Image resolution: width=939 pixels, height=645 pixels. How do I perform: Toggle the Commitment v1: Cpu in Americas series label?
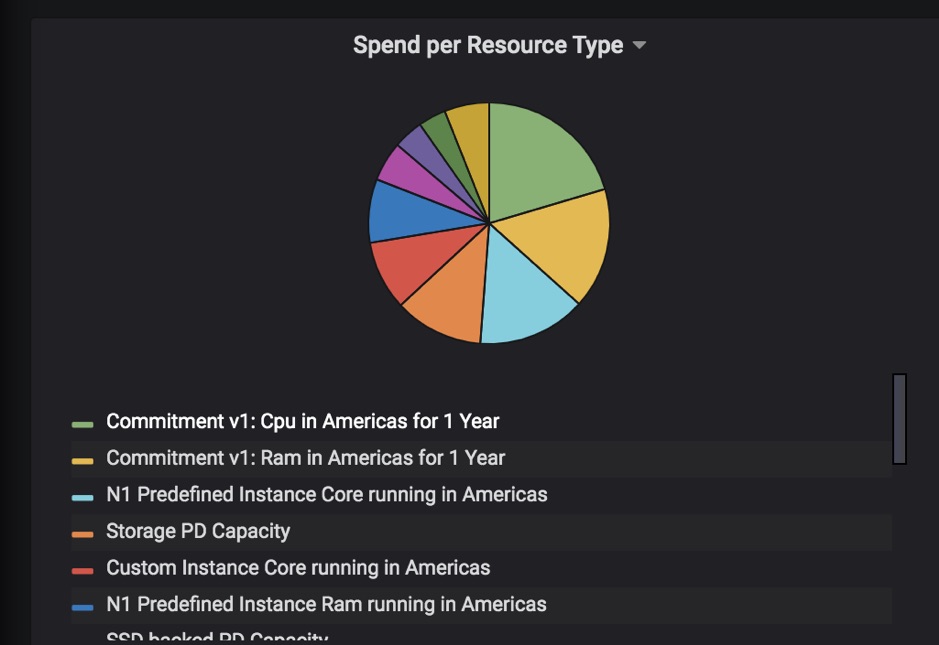click(x=302, y=421)
